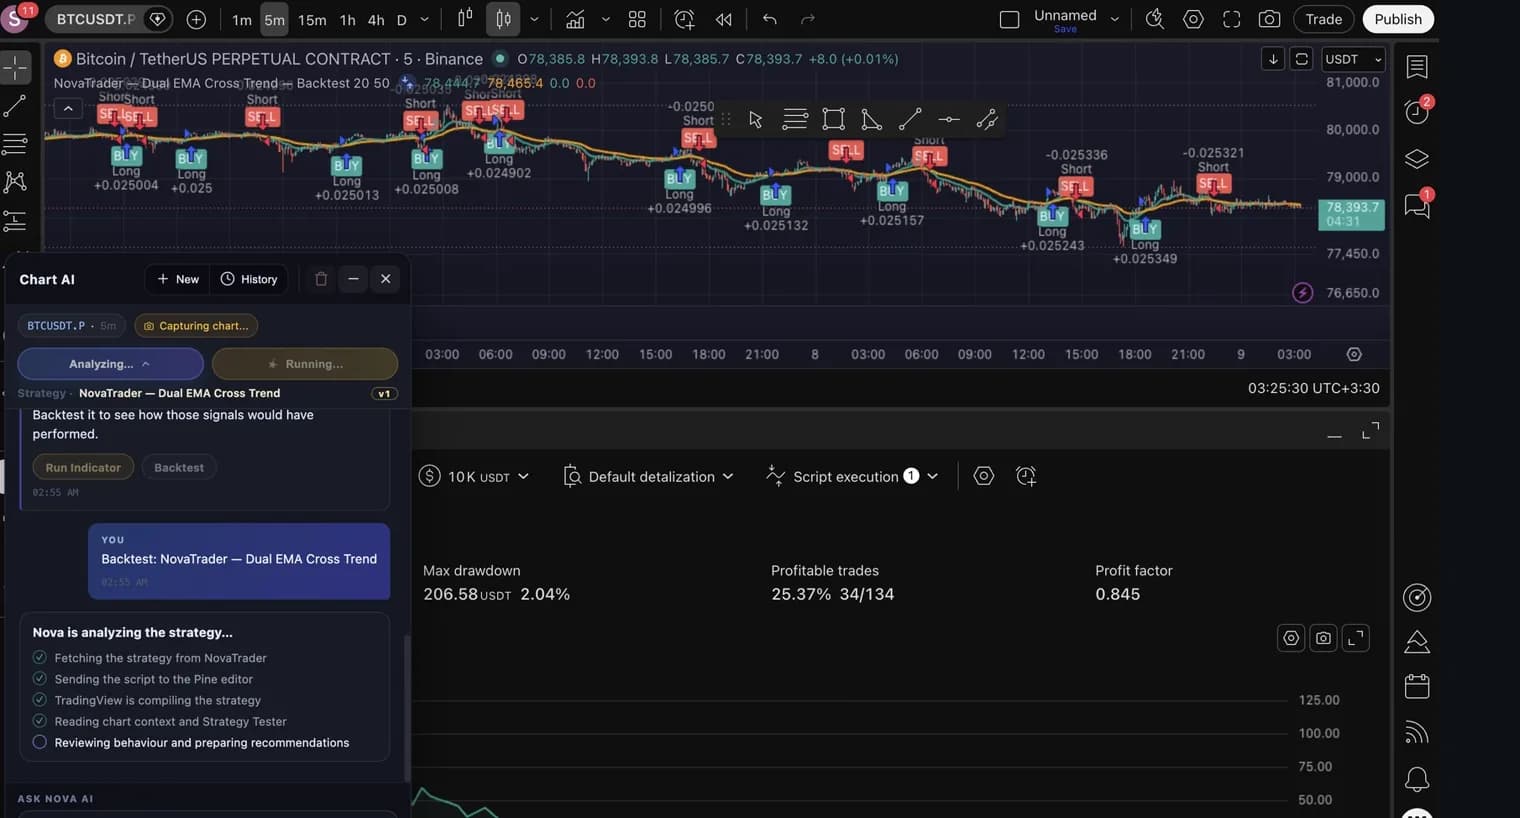Toggle the layout checkbox square icon
The image size is (1520, 818).
coord(1009,19)
